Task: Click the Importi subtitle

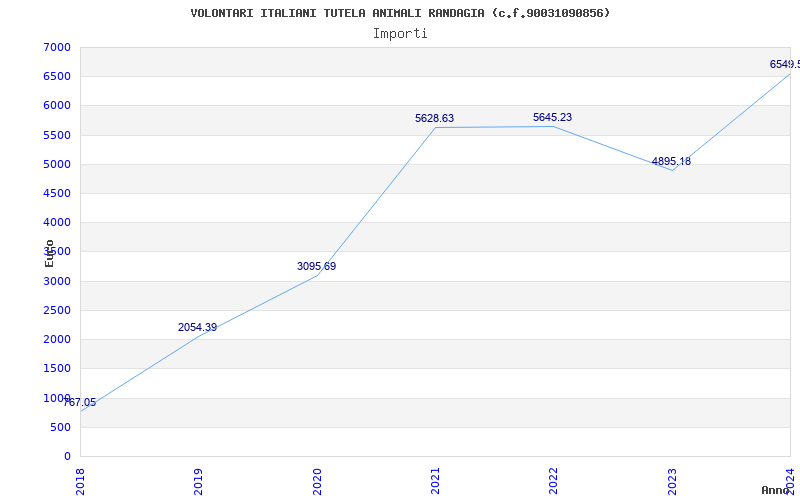Action: tap(400, 34)
